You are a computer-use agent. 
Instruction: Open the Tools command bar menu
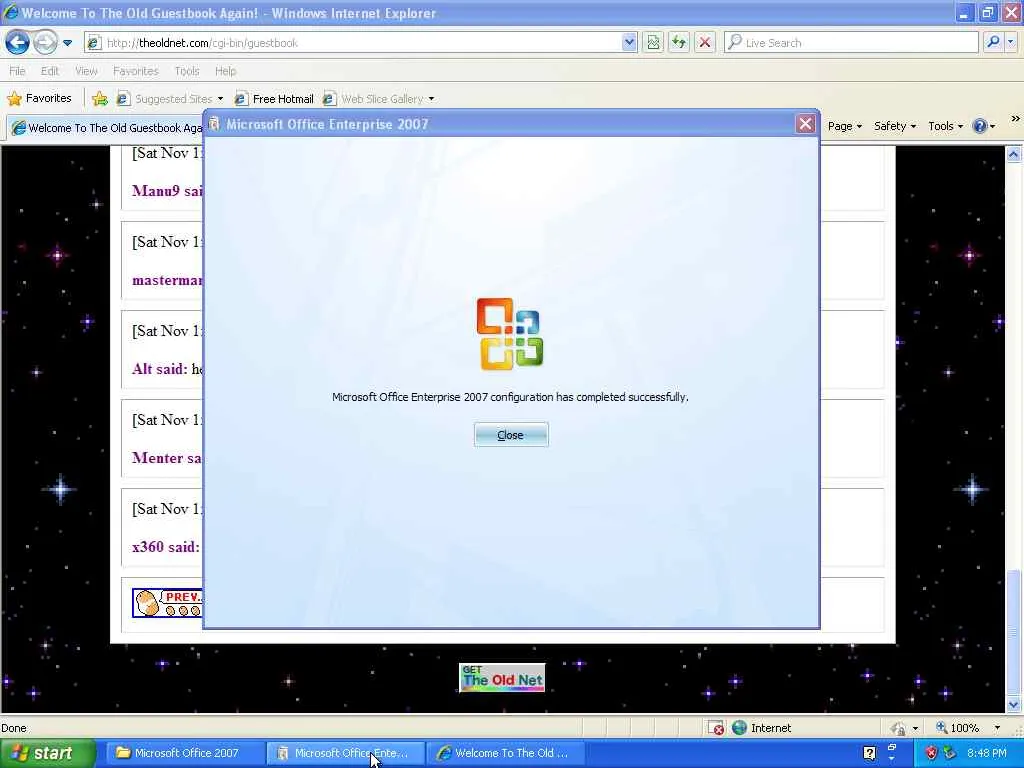(x=946, y=126)
